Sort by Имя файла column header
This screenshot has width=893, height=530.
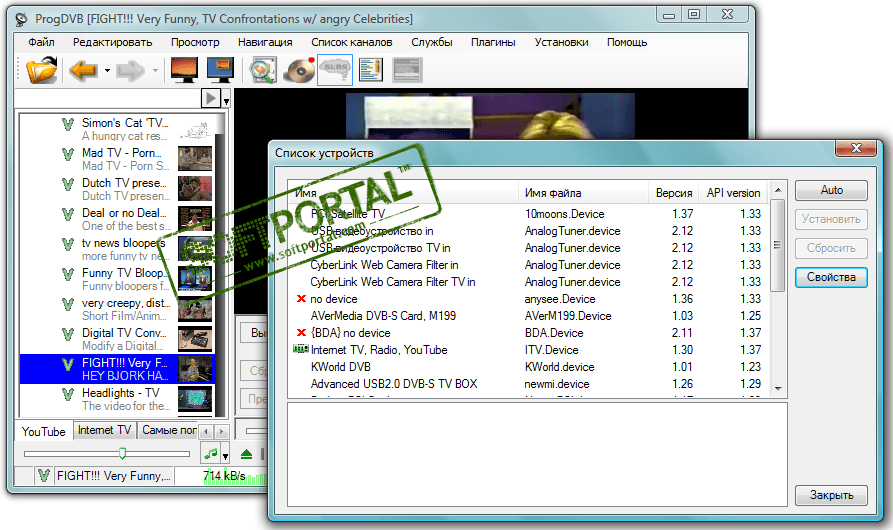(x=583, y=193)
